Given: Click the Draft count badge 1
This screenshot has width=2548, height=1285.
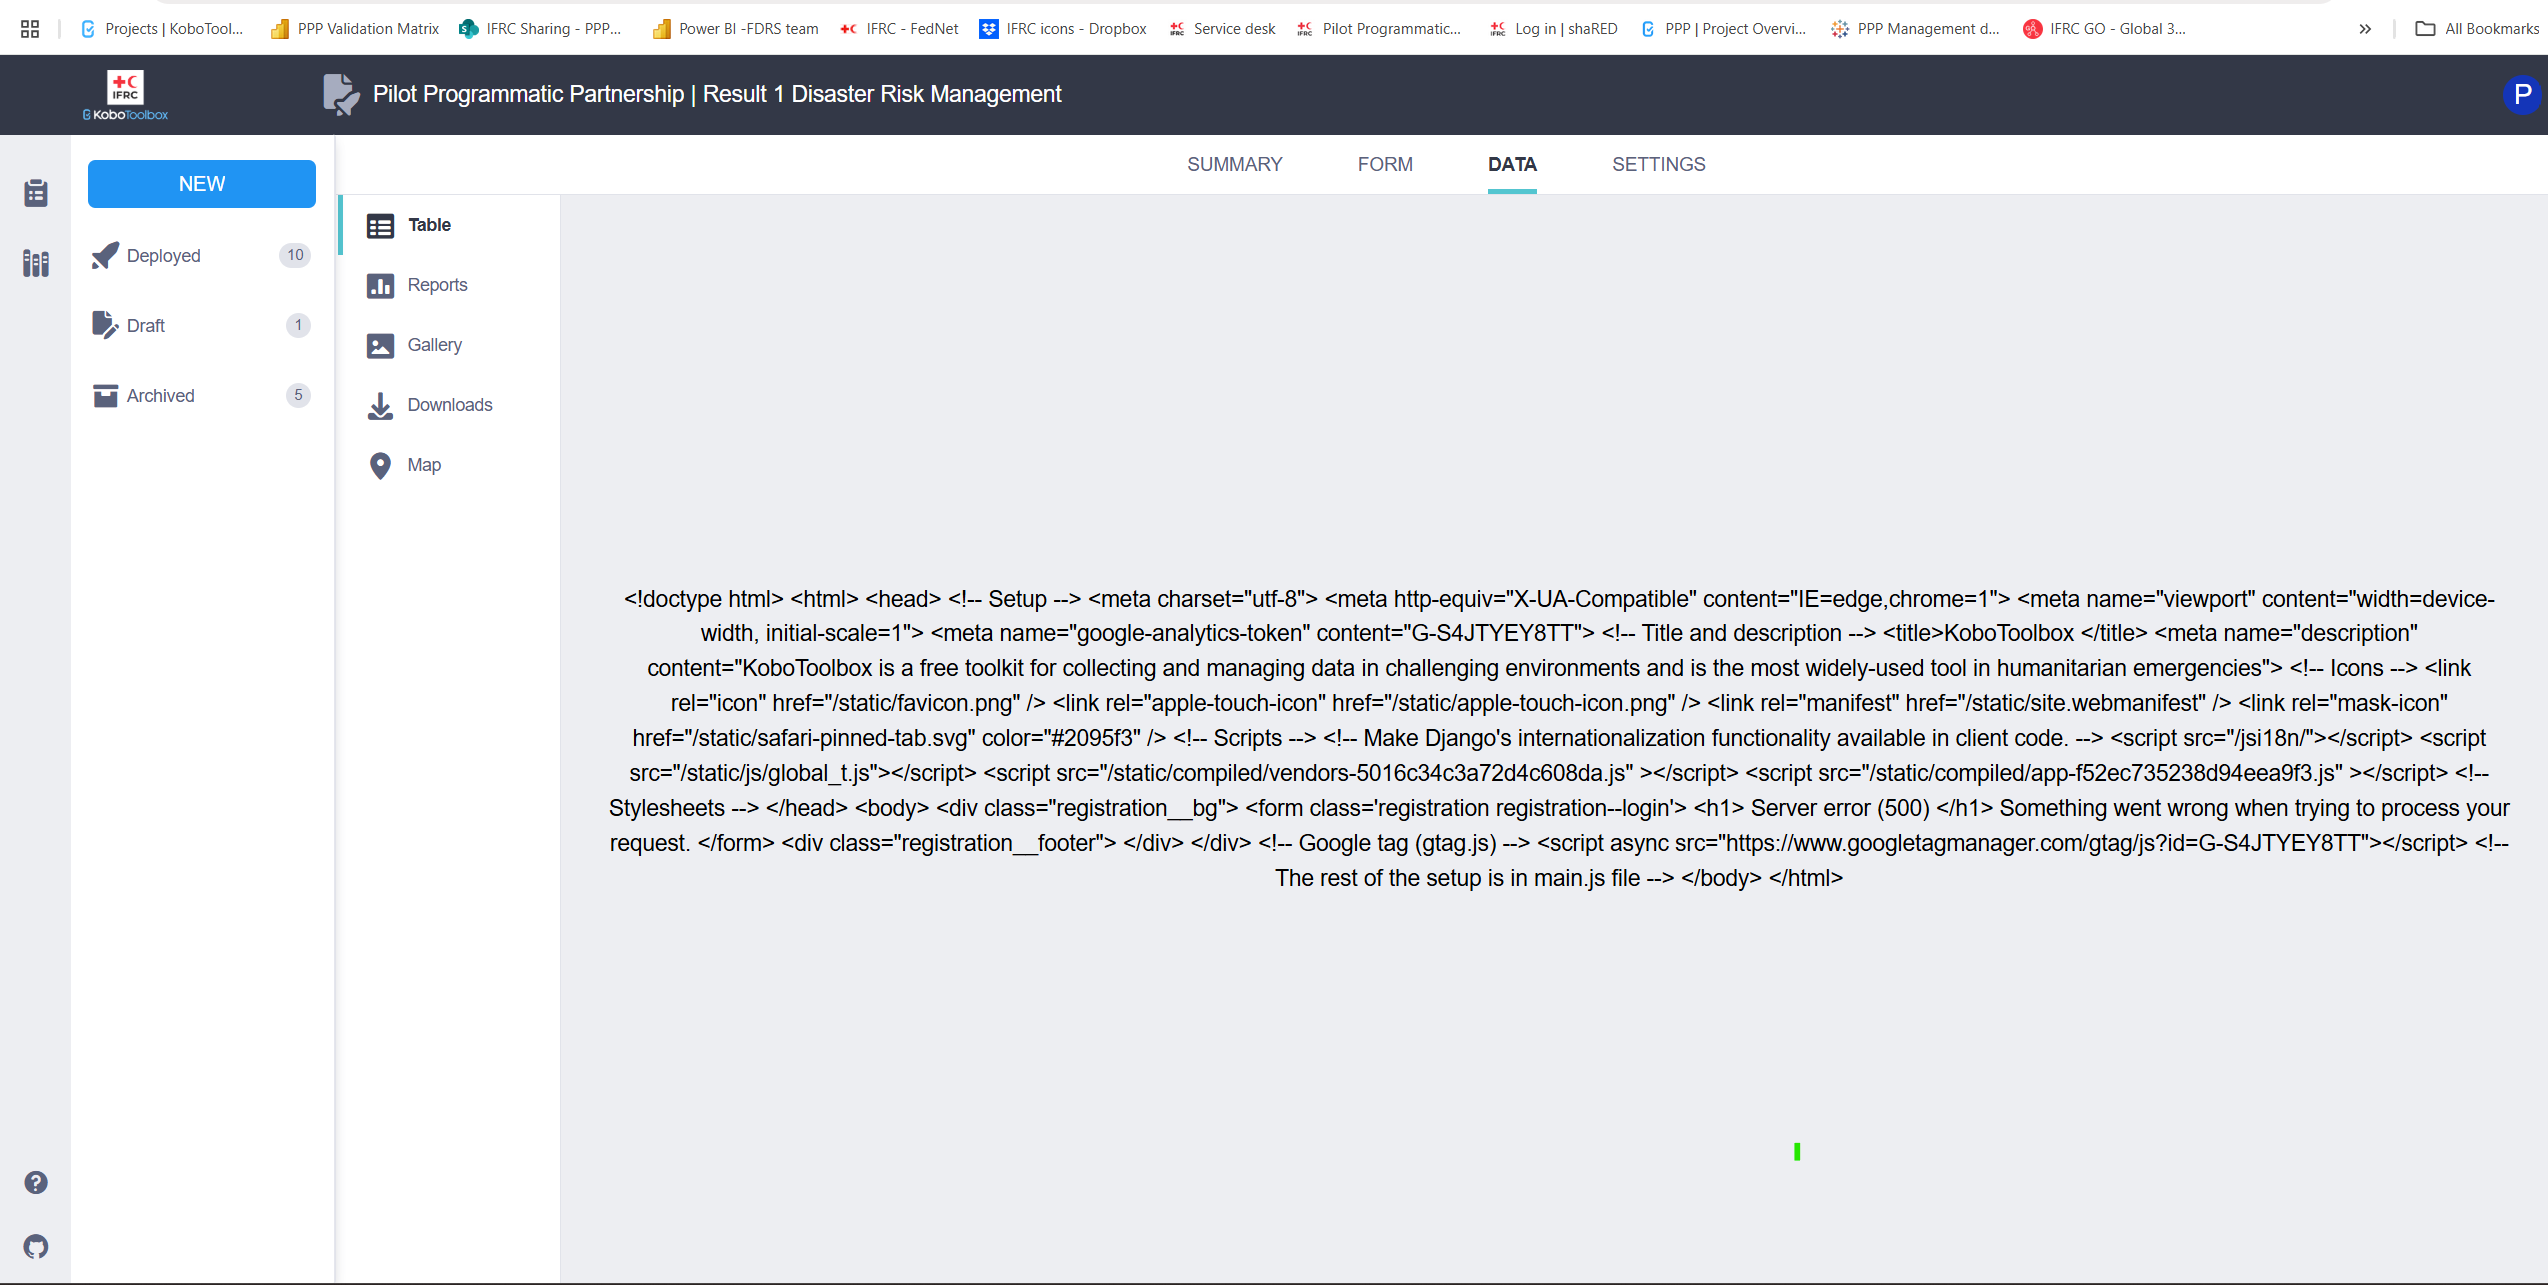Looking at the screenshot, I should (x=298, y=325).
